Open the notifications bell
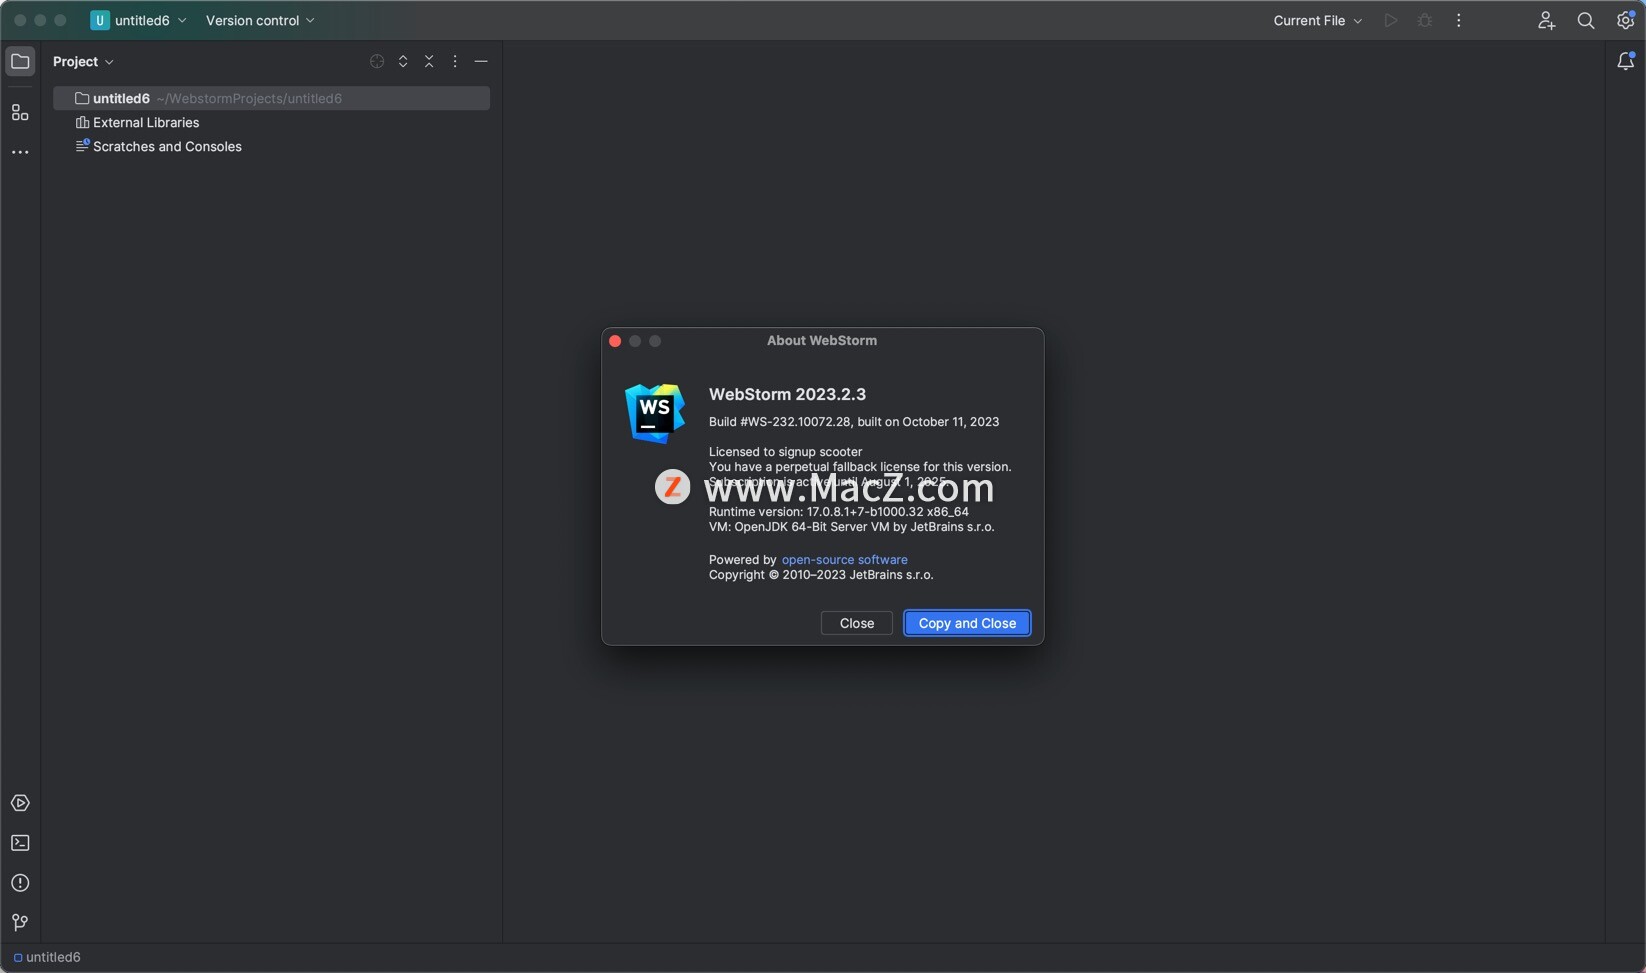This screenshot has height=973, width=1646. click(x=1626, y=61)
